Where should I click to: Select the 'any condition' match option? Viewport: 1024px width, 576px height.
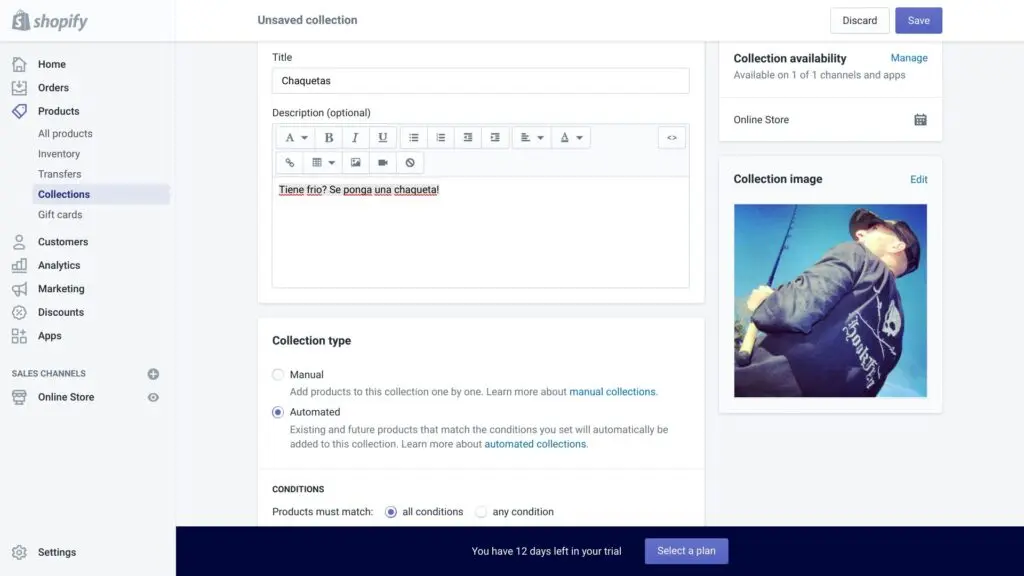pos(481,512)
